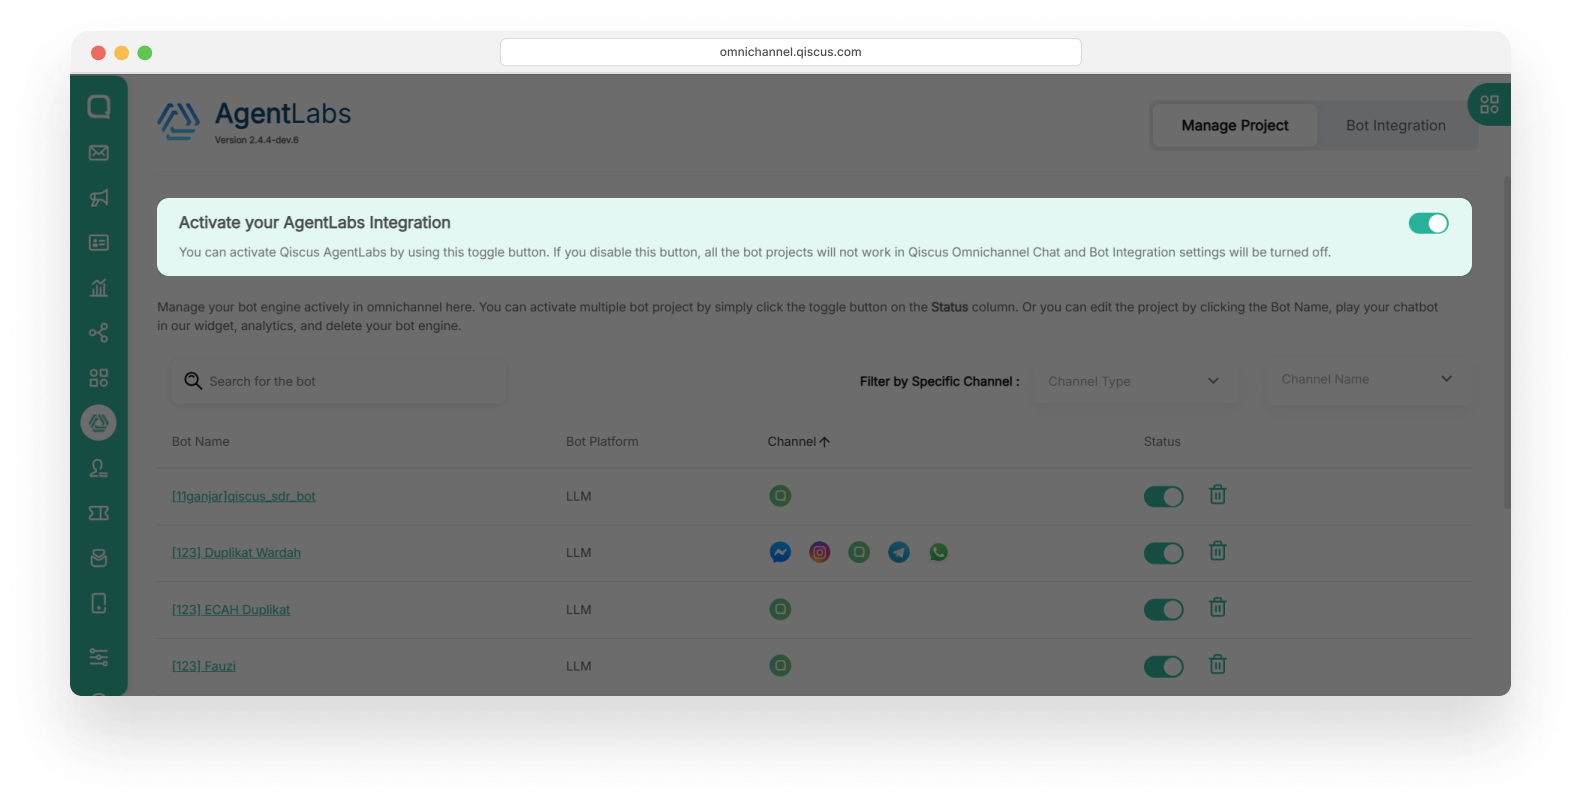The image size is (1581, 805).
Task: Switch to the Bot Integration tab
Action: pyautogui.click(x=1396, y=126)
